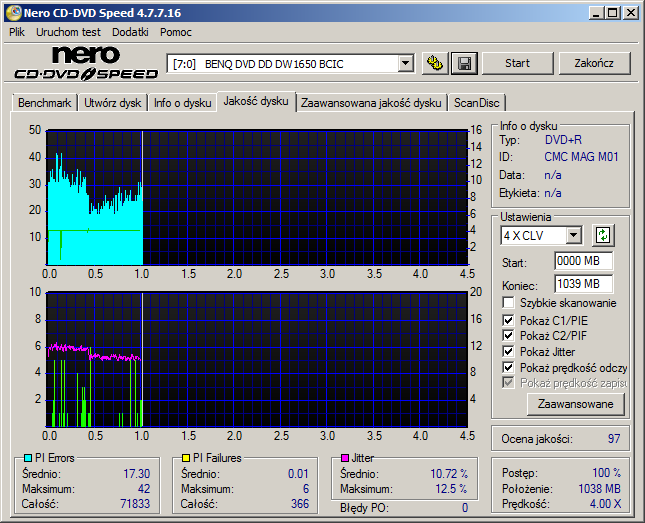
Task: Toggle Pokaż prędkość odczytu checkbox
Action: click(508, 367)
